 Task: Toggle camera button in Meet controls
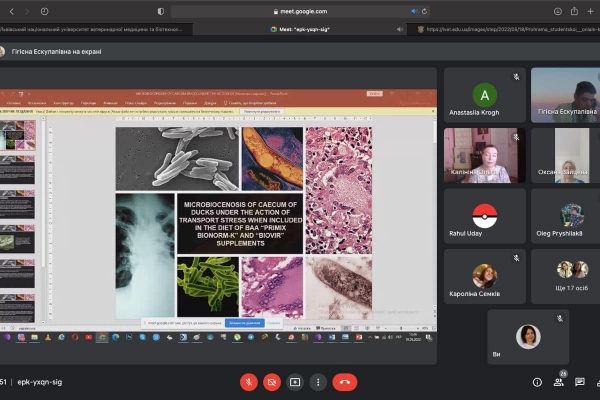click(x=272, y=382)
